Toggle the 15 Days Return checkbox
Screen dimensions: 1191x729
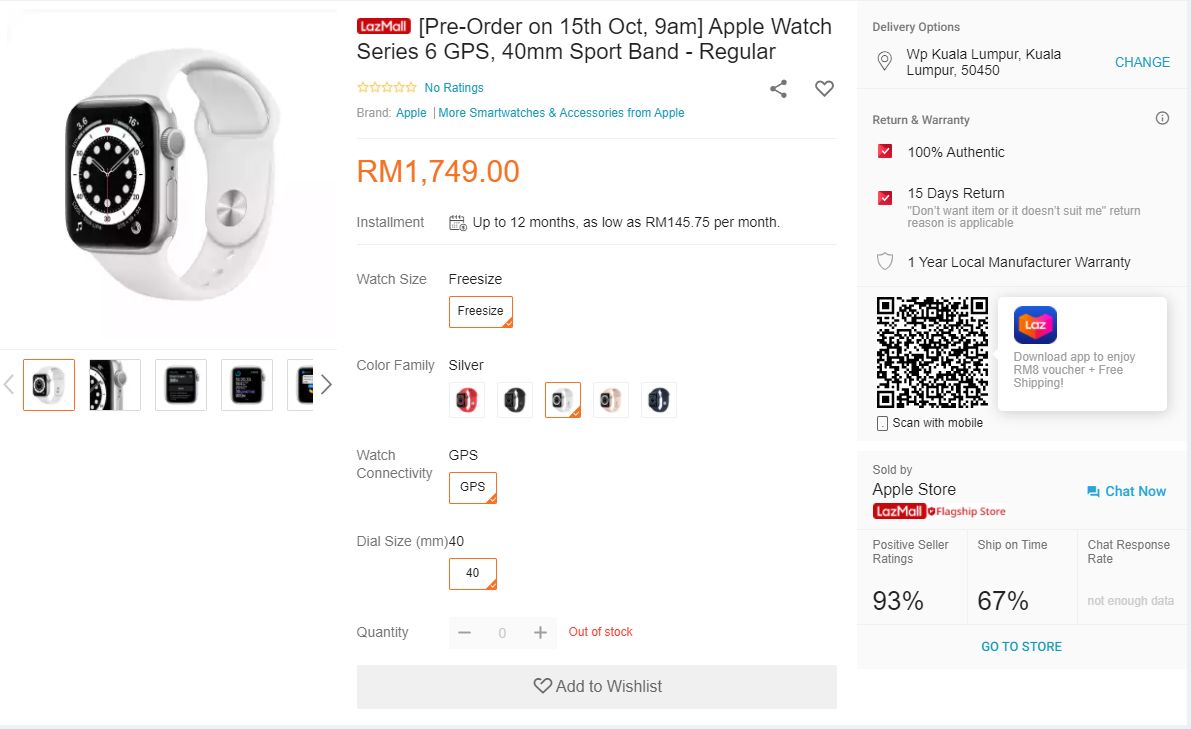[x=885, y=198]
